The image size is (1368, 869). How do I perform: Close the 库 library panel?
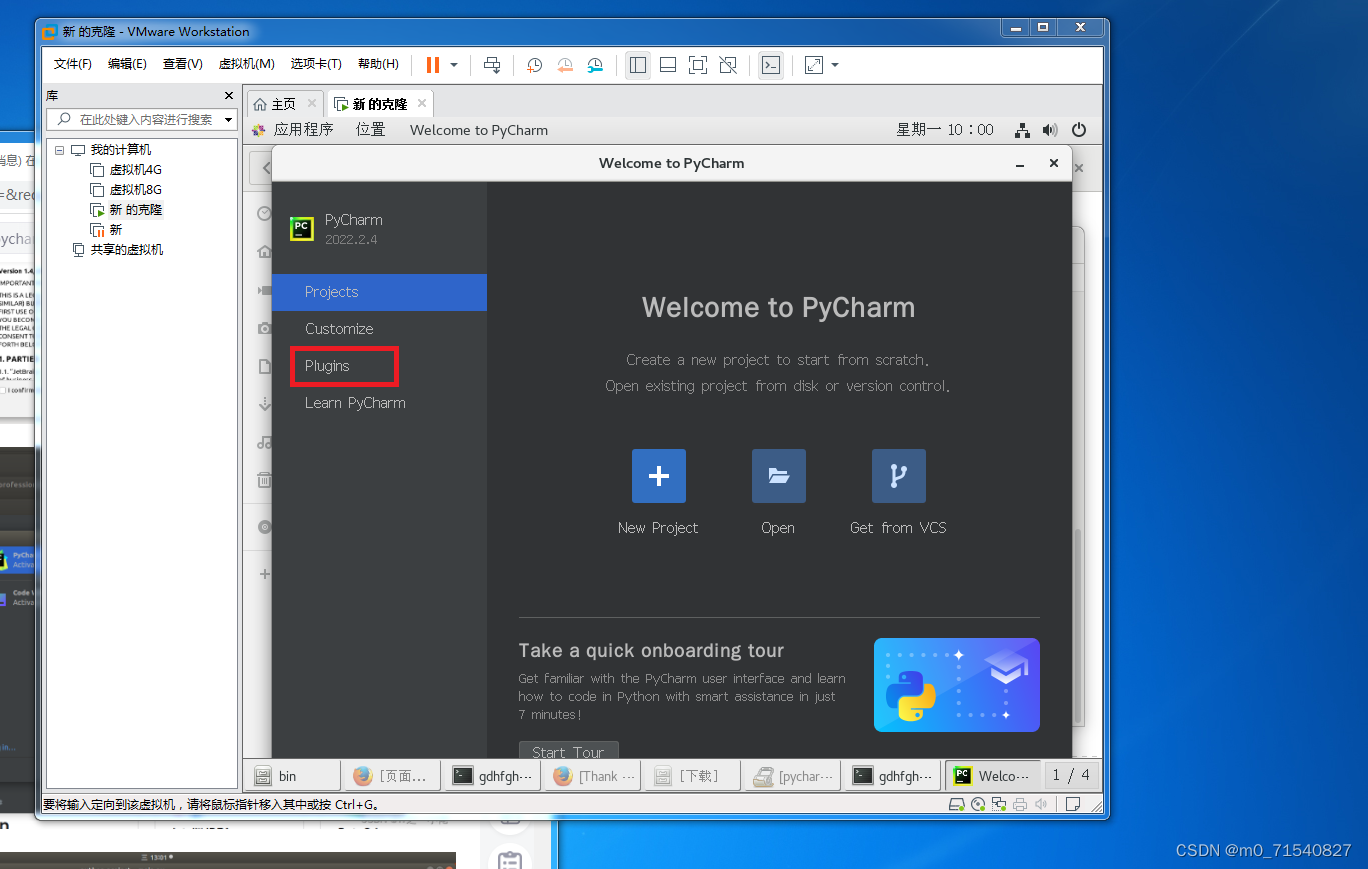coord(228,96)
